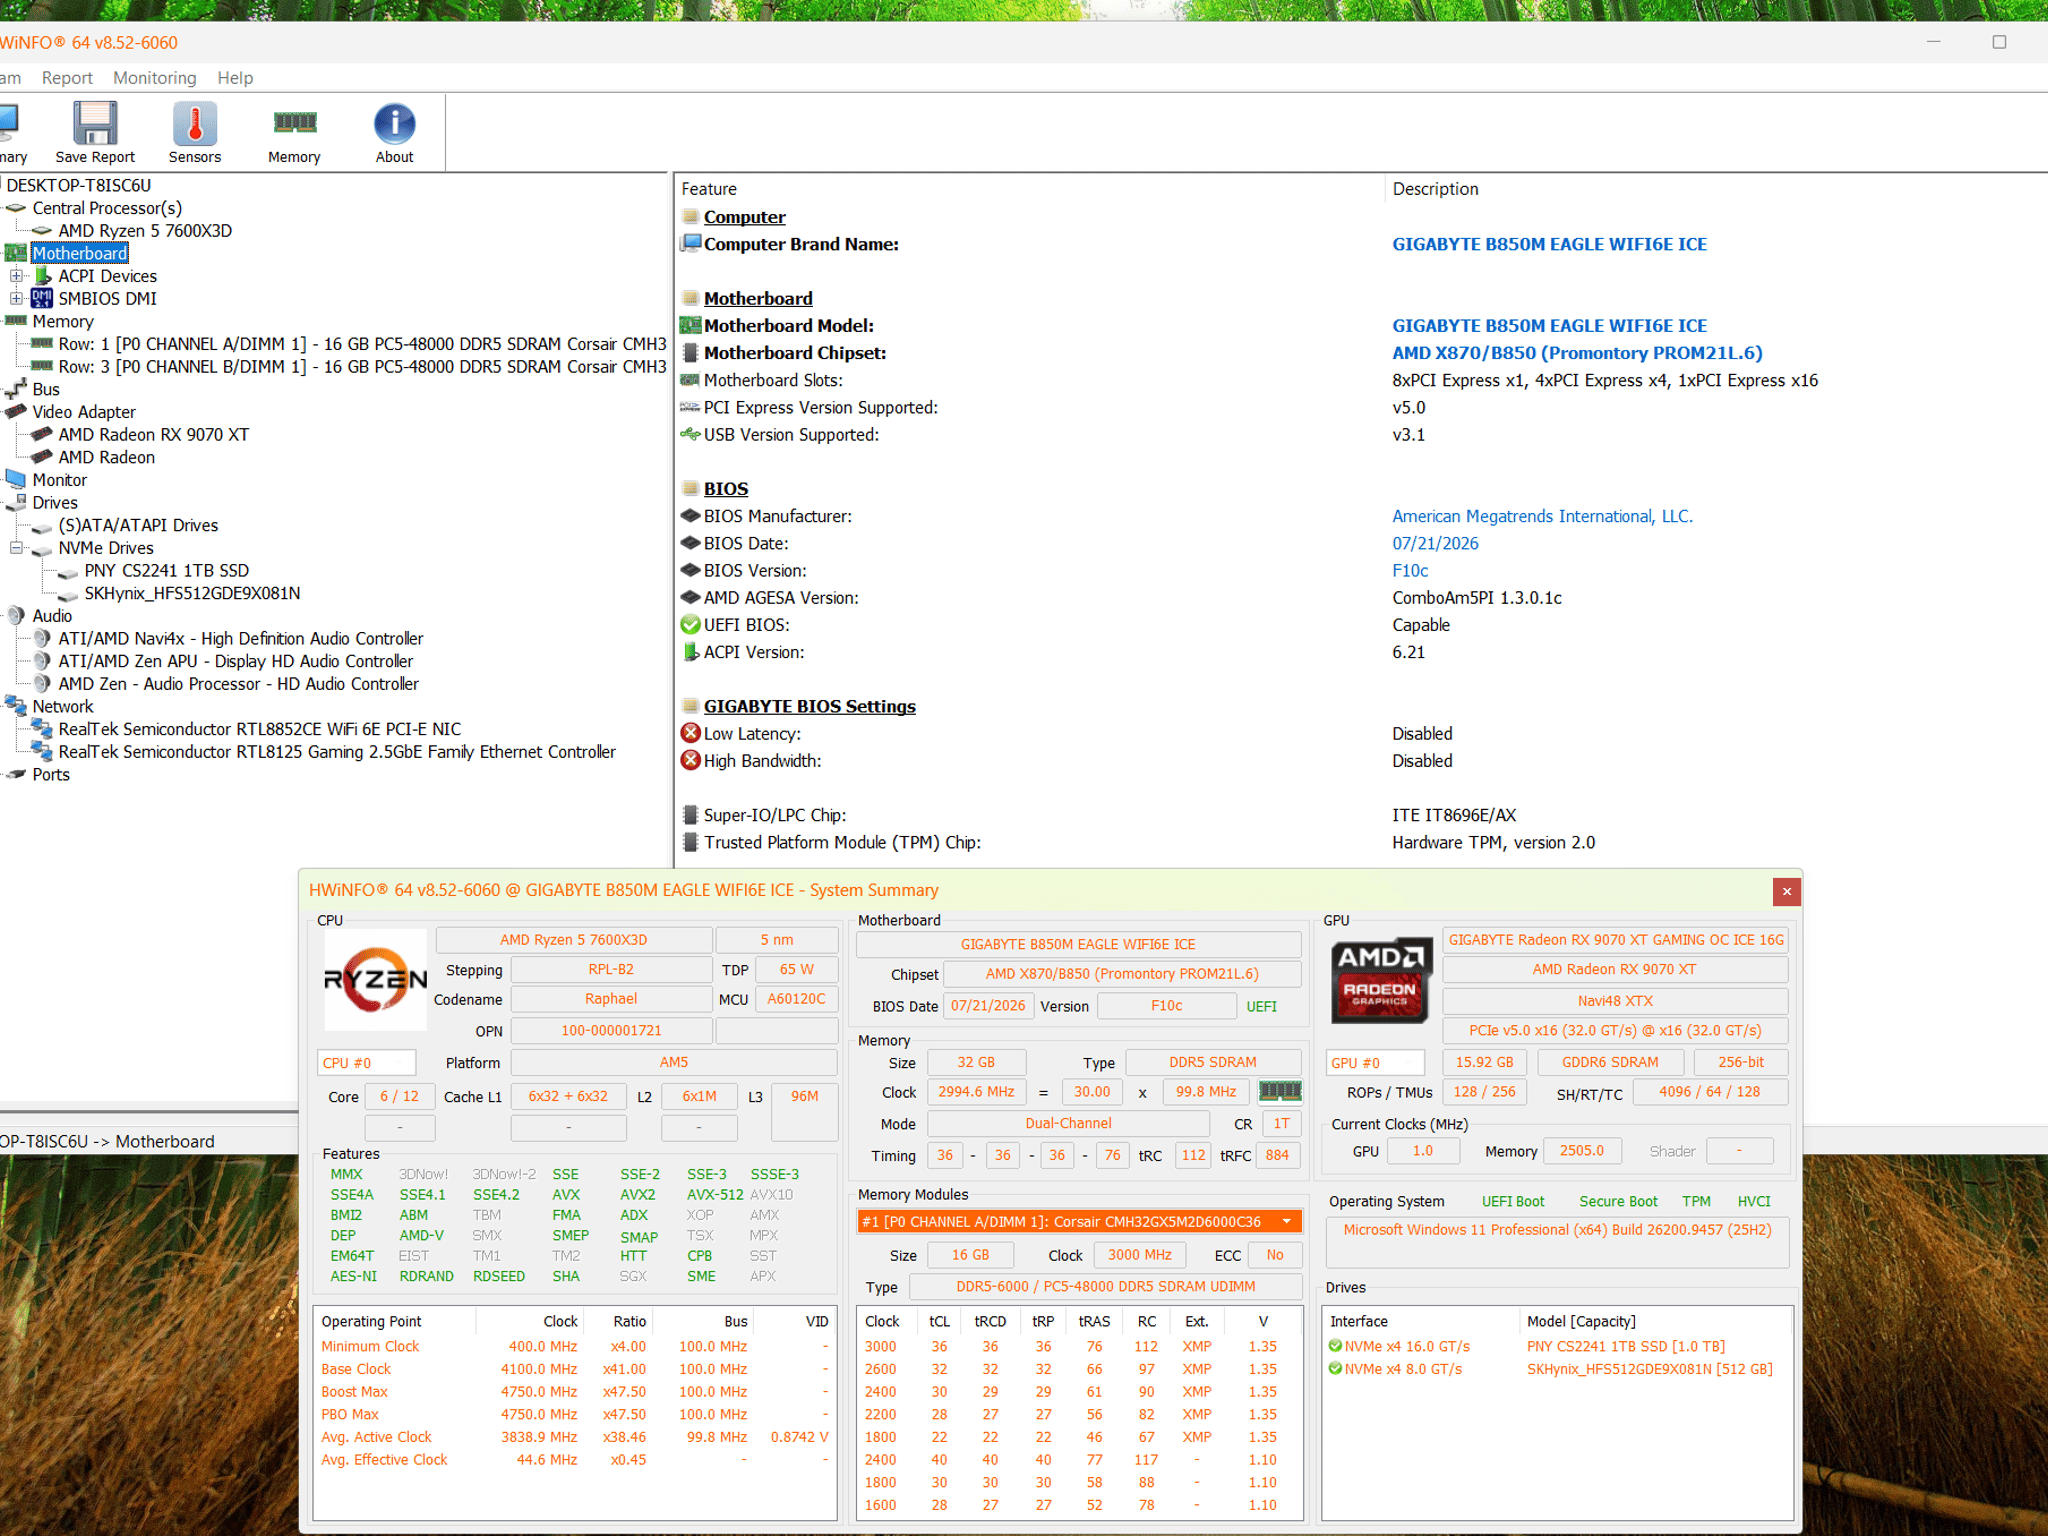Select AMD Ryzen 5 7600X3D in tree
Screen dimensions: 2048x1536
(145, 231)
